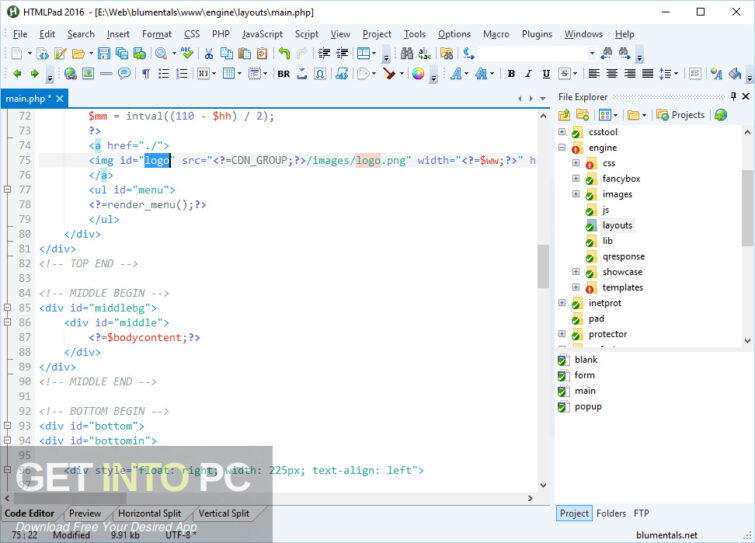Toggle the File Explorer pin
The width and height of the screenshot is (755, 543).
pos(733,96)
